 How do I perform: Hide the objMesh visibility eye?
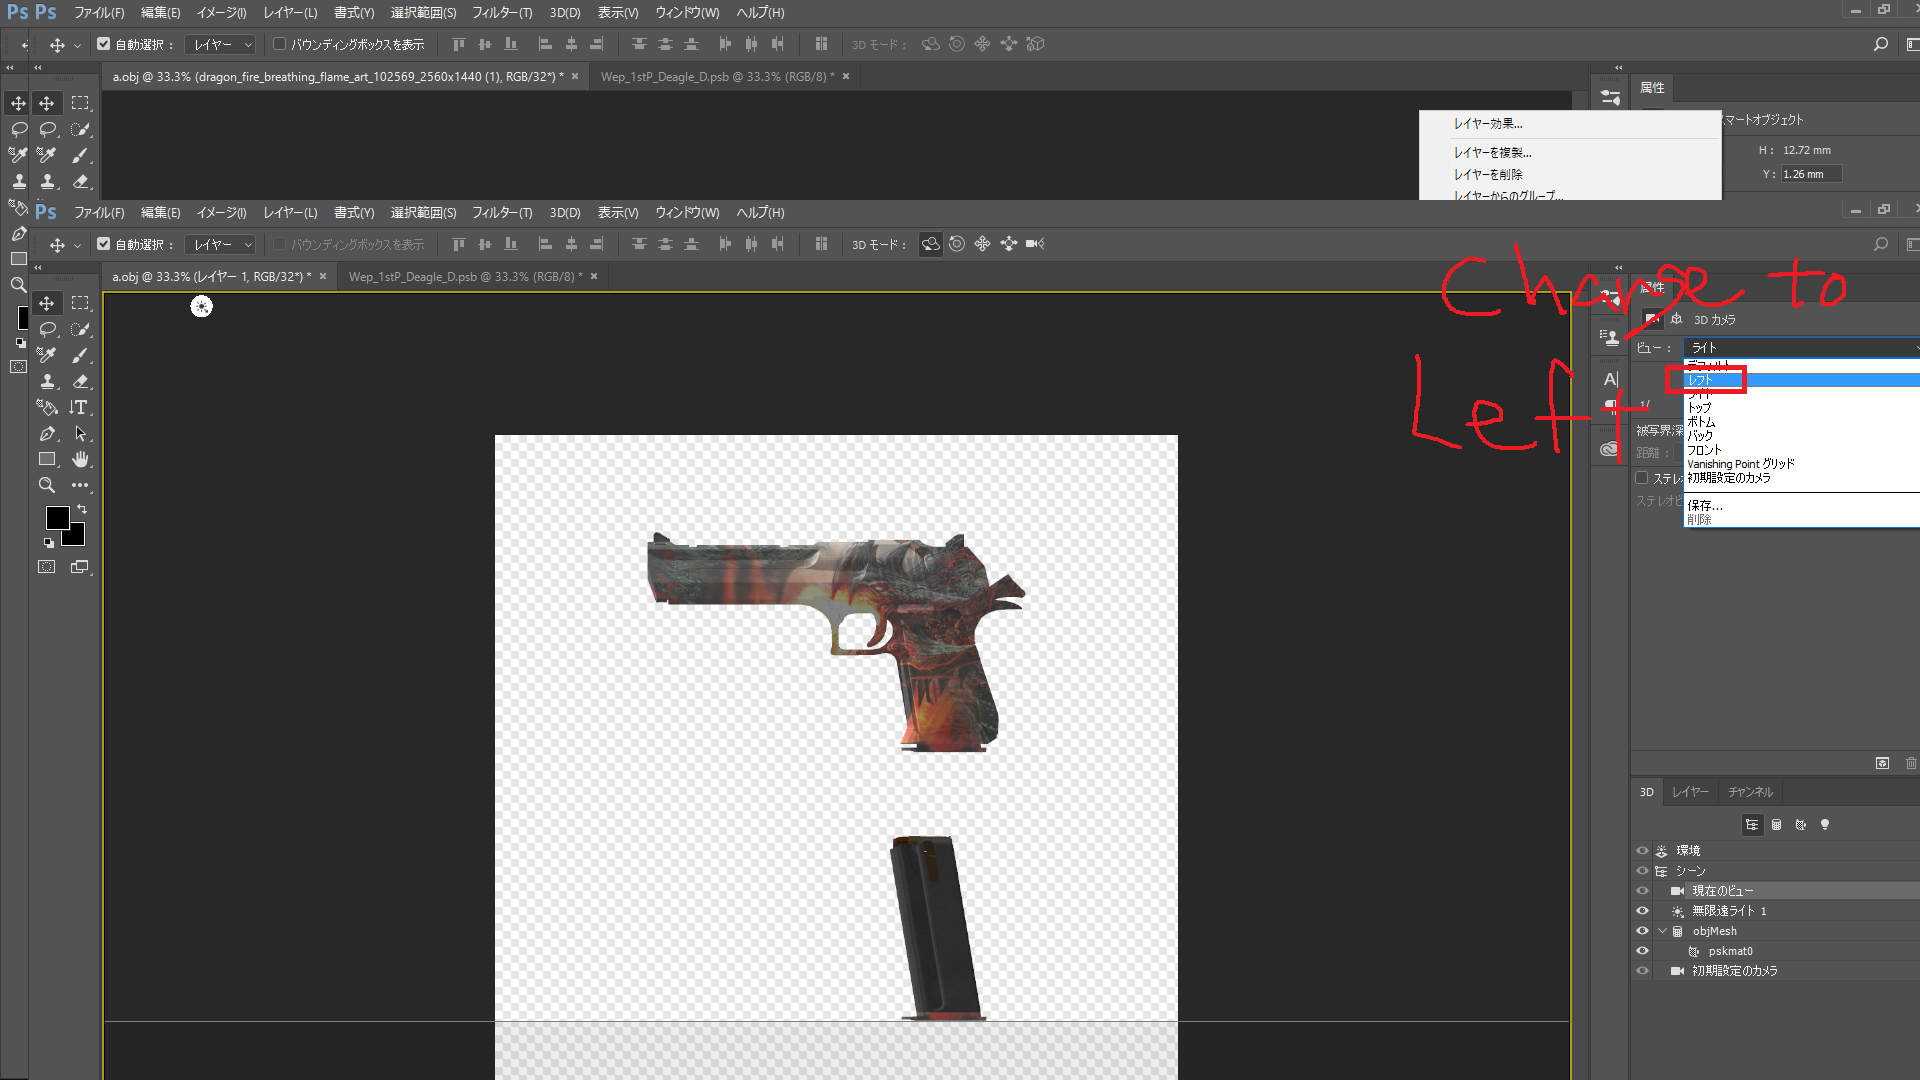(1642, 931)
